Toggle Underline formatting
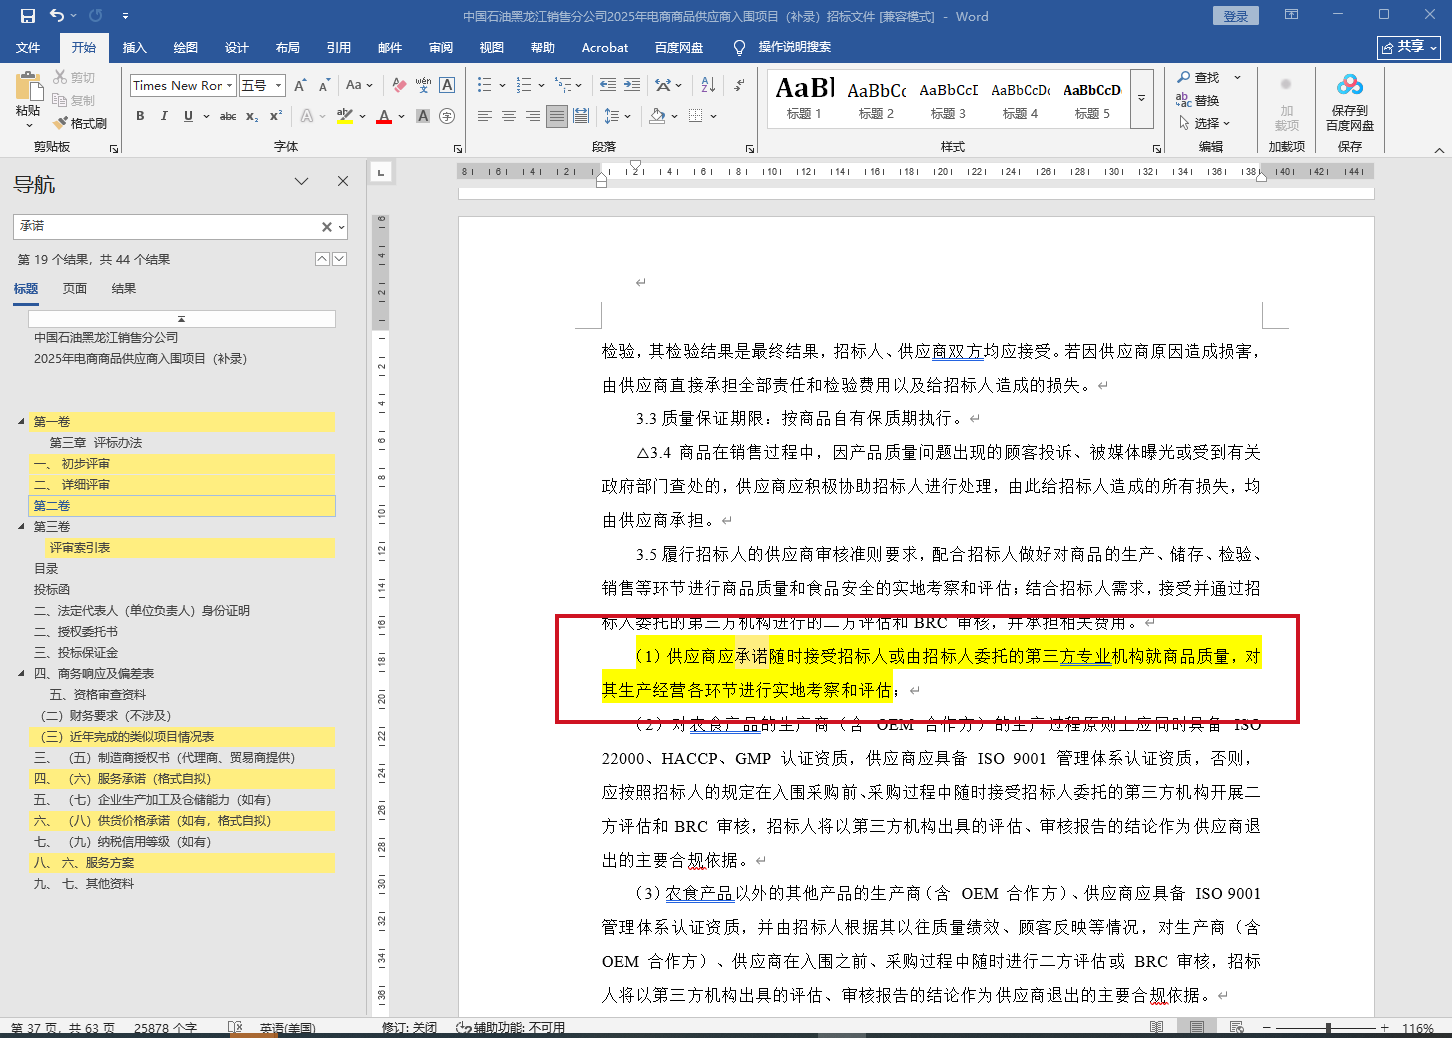1452x1038 pixels. 188,116
